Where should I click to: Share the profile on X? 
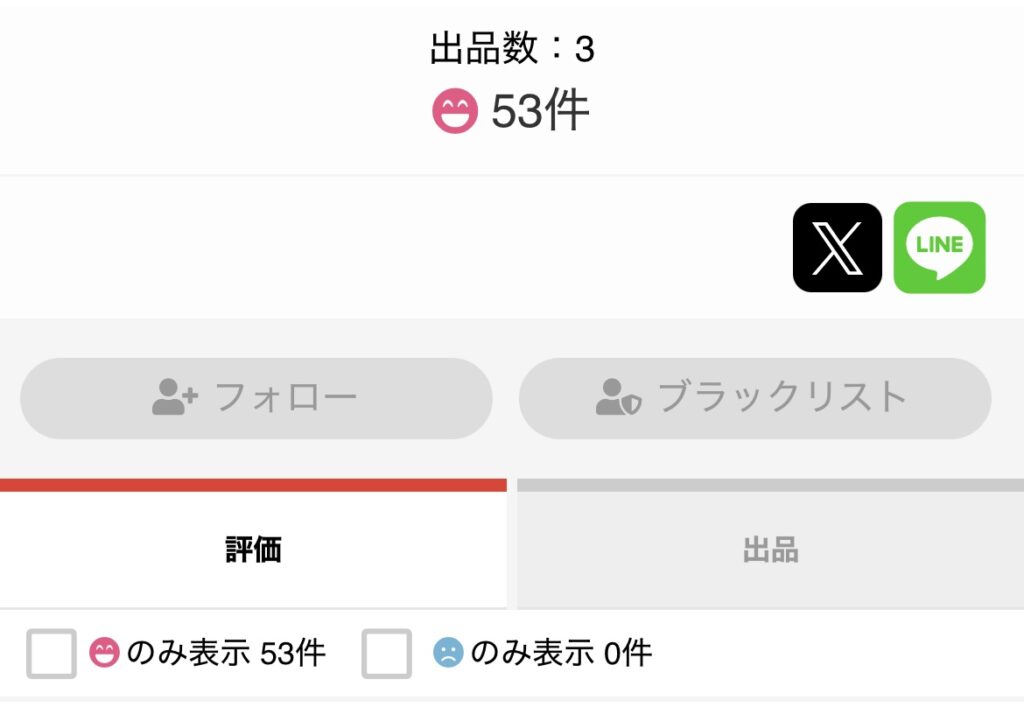[837, 248]
